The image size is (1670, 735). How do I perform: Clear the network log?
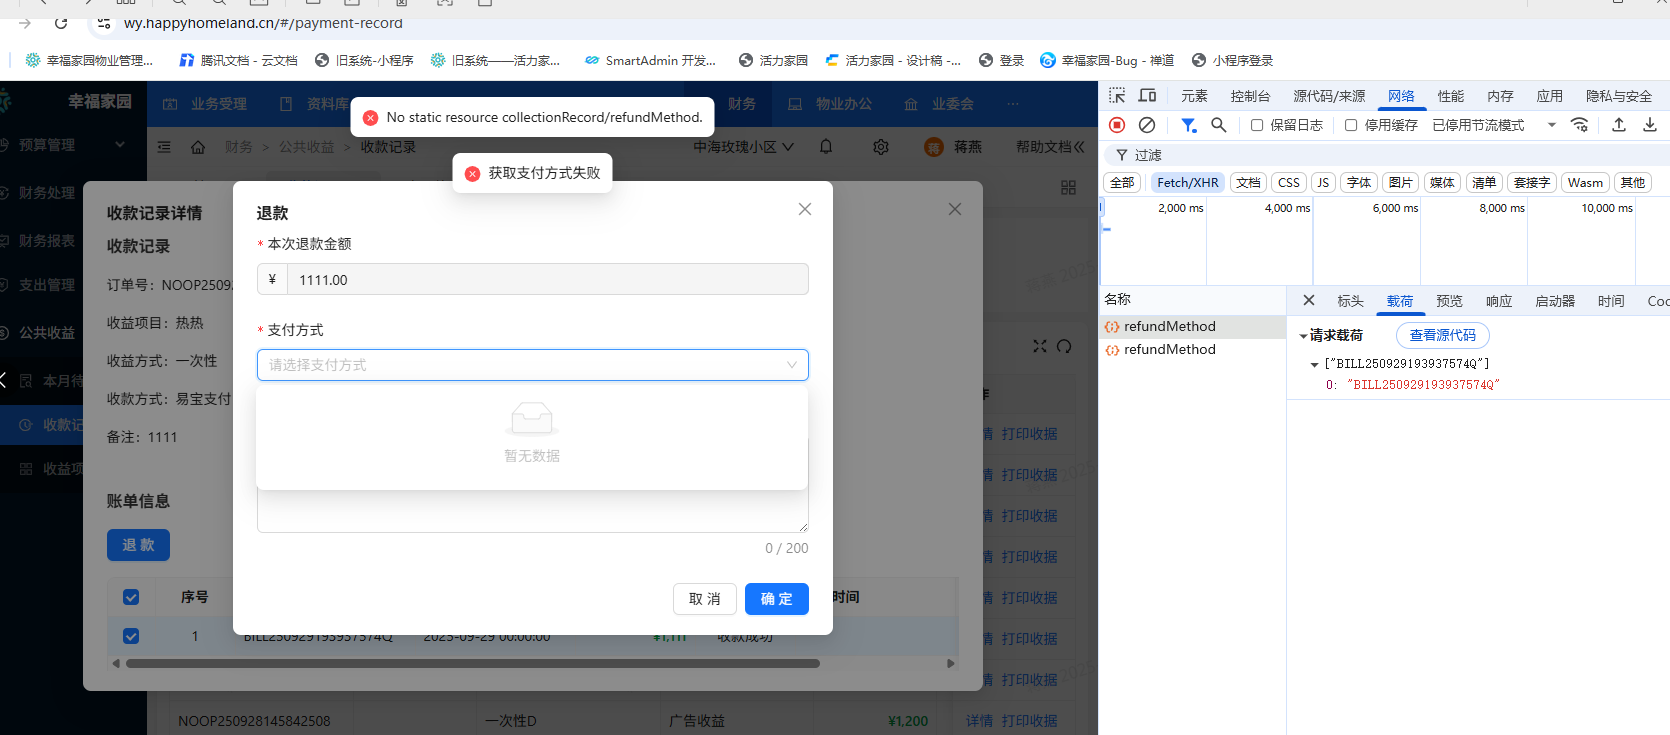1147,125
